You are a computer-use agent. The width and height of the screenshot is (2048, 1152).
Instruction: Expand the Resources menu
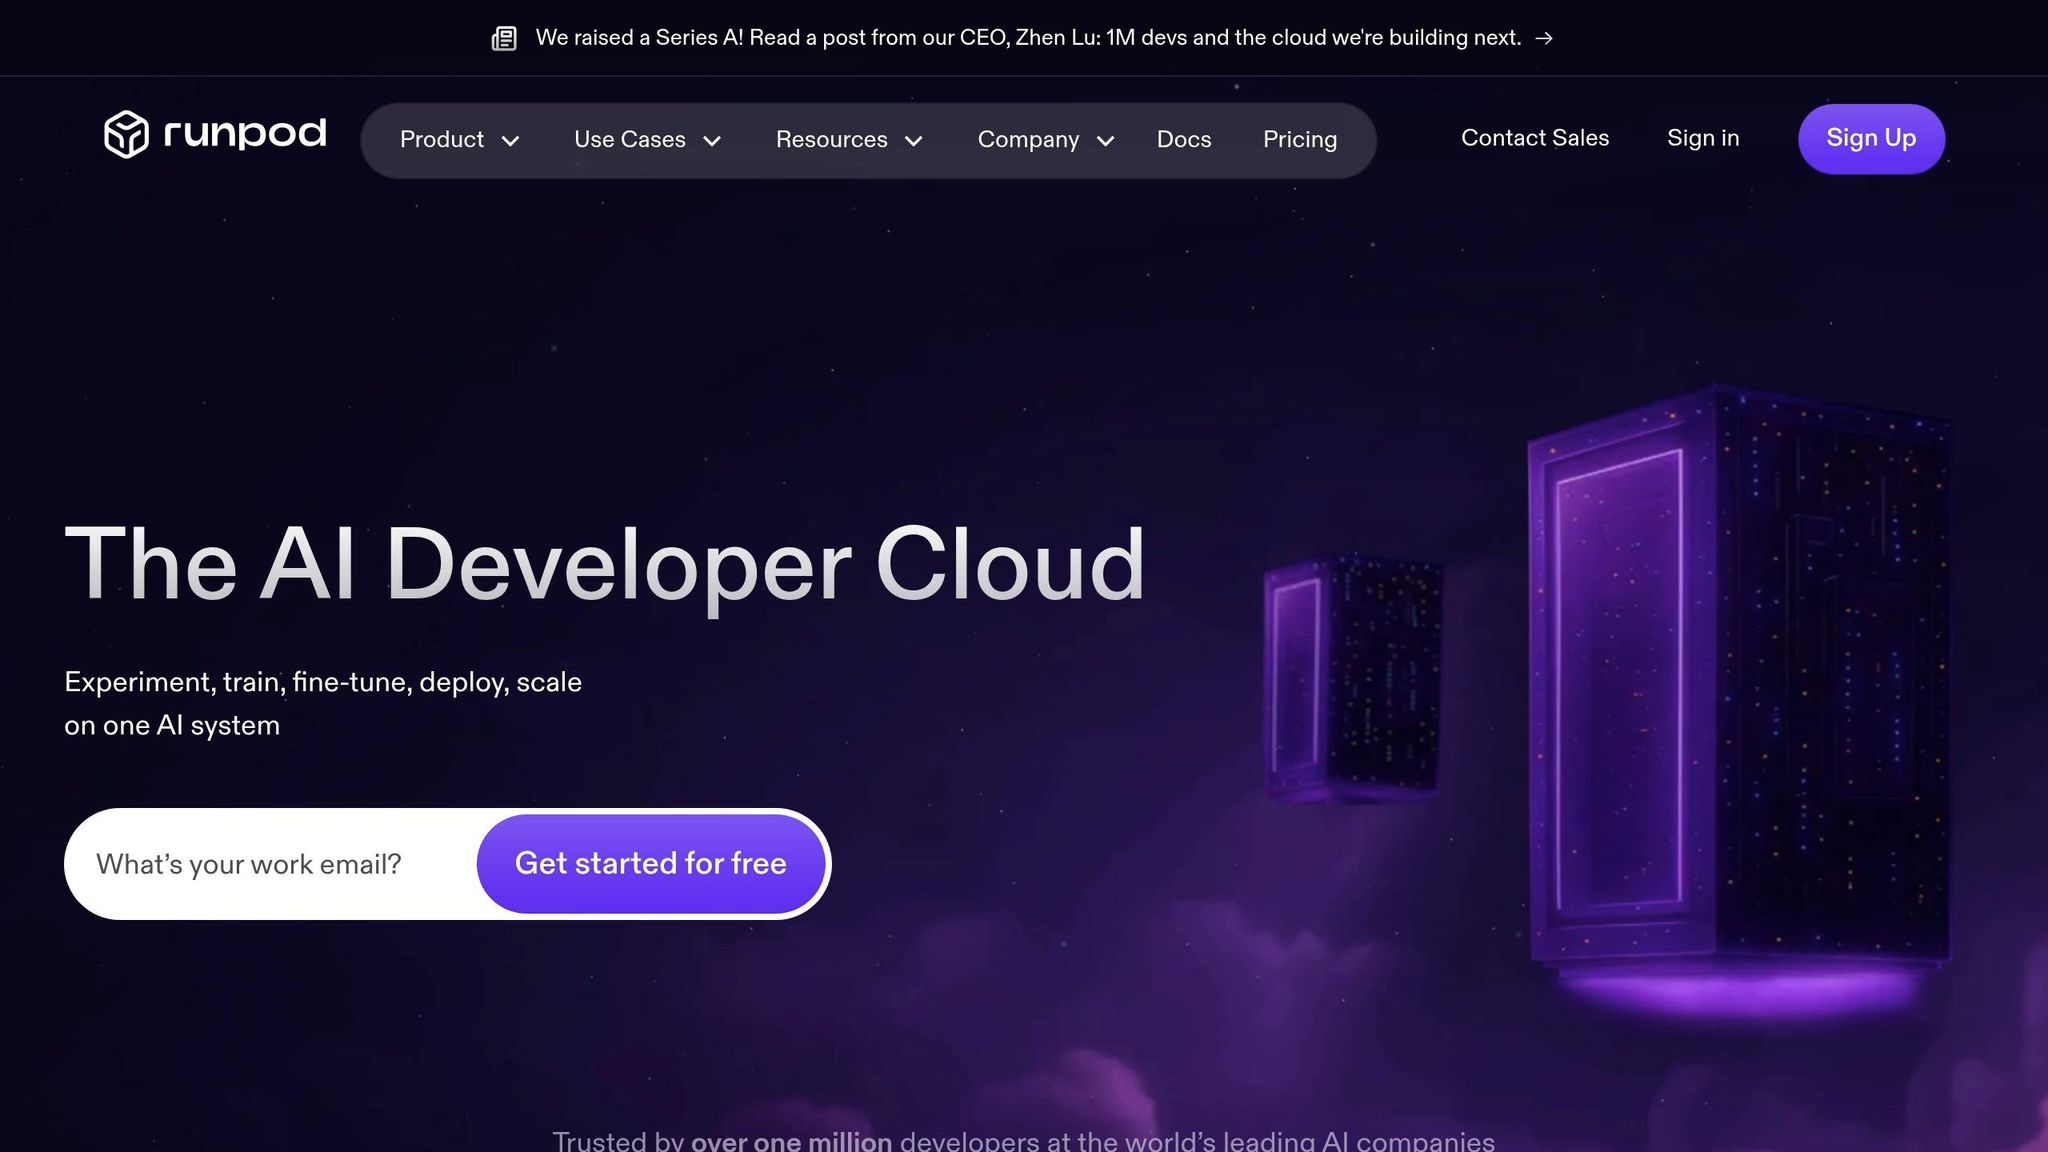(849, 140)
